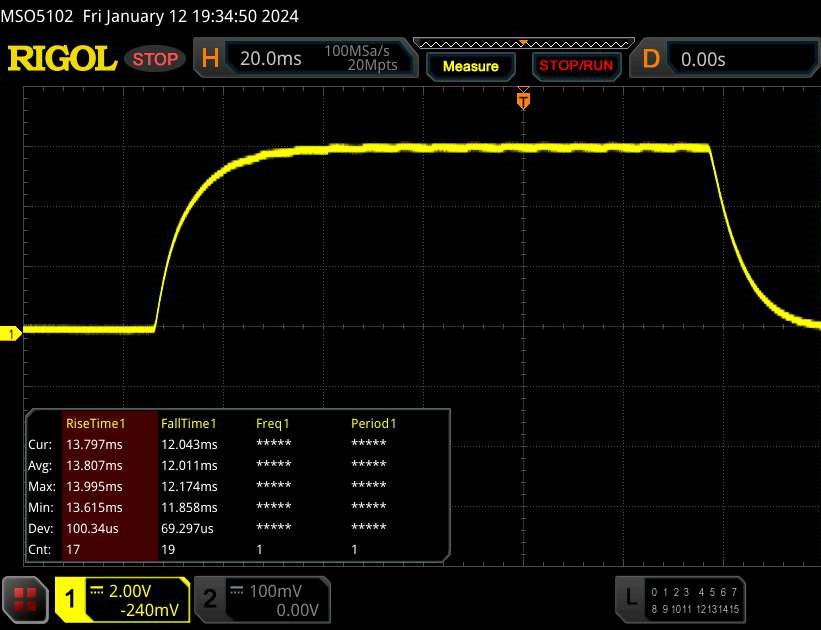Click the Max: row label

pyautogui.click(x=41, y=487)
